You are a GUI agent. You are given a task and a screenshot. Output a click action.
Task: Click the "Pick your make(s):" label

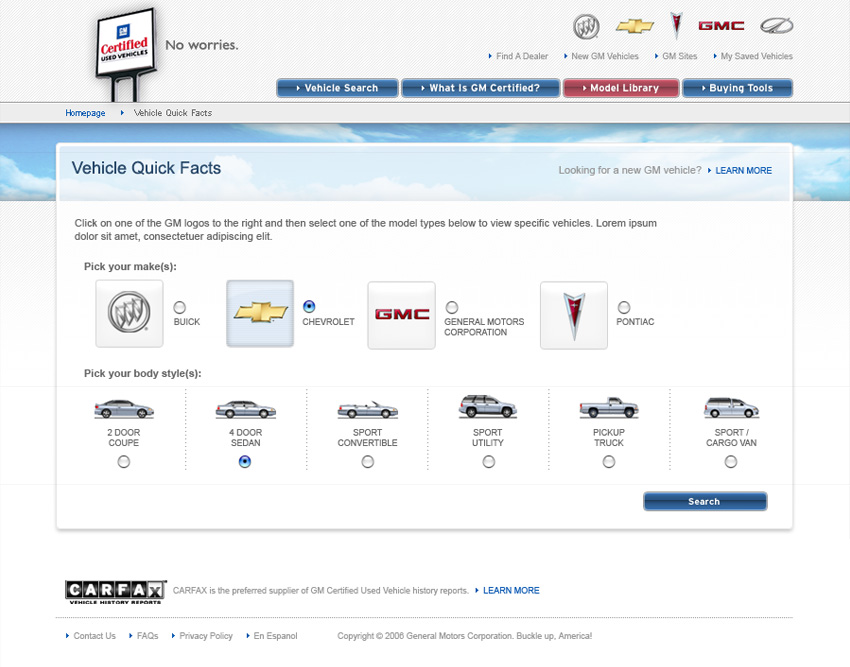pyautogui.click(x=130, y=267)
